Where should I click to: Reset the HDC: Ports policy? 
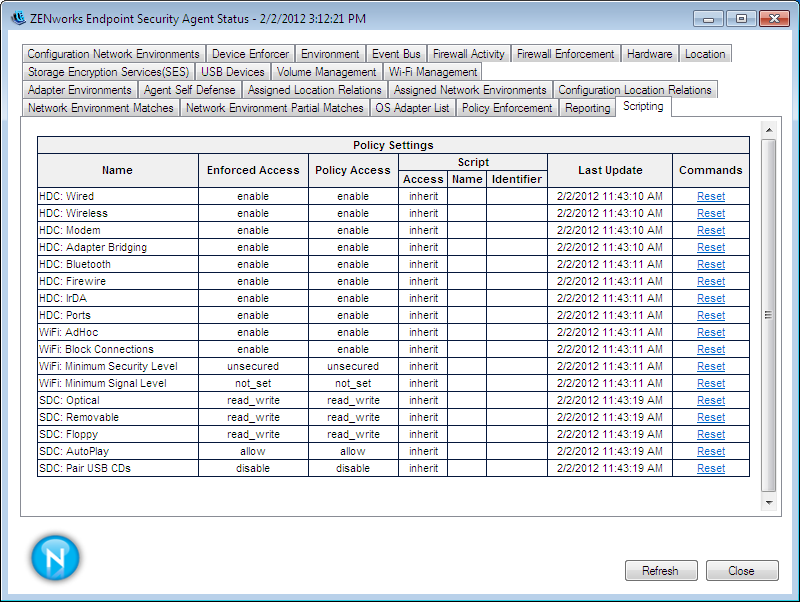point(711,315)
